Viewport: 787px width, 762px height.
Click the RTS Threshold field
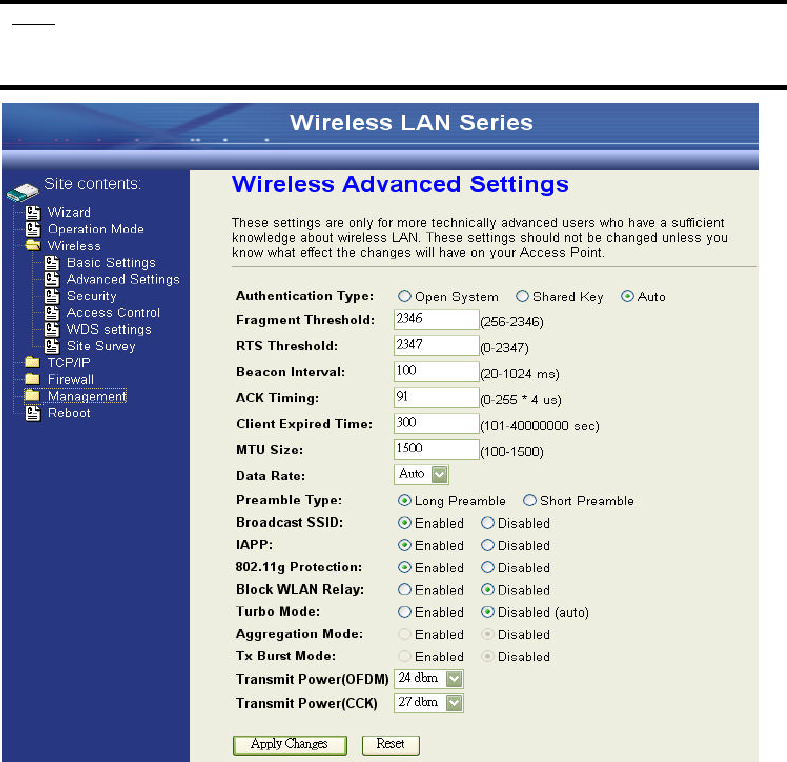click(437, 346)
